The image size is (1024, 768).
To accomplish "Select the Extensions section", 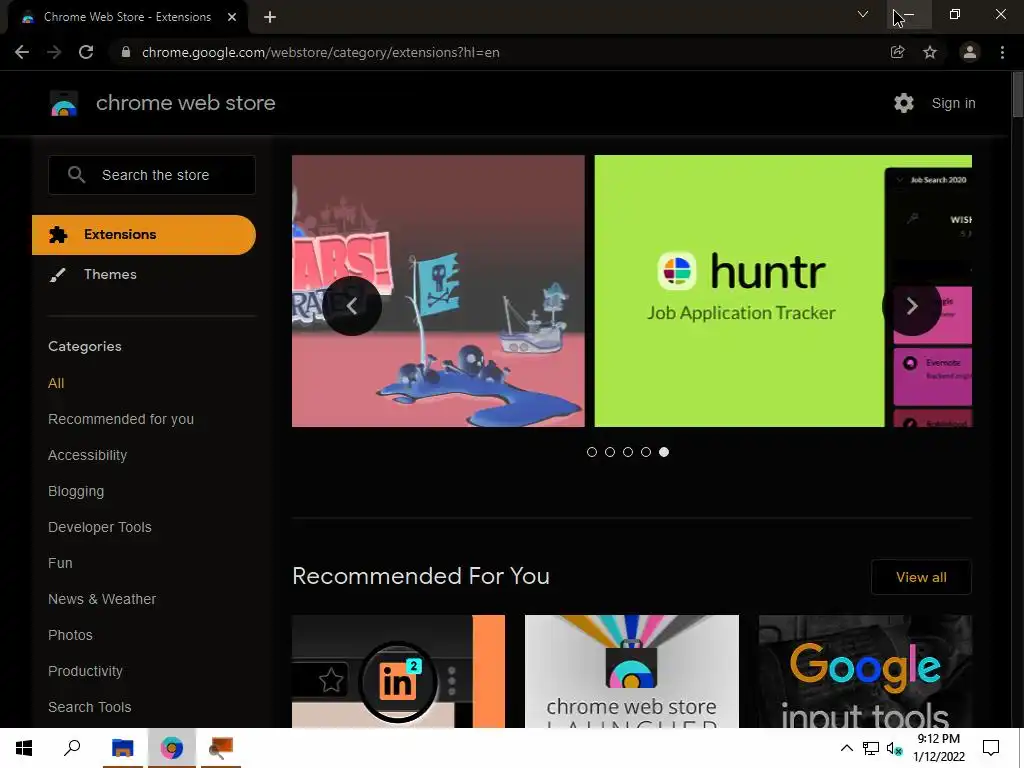I will (144, 234).
